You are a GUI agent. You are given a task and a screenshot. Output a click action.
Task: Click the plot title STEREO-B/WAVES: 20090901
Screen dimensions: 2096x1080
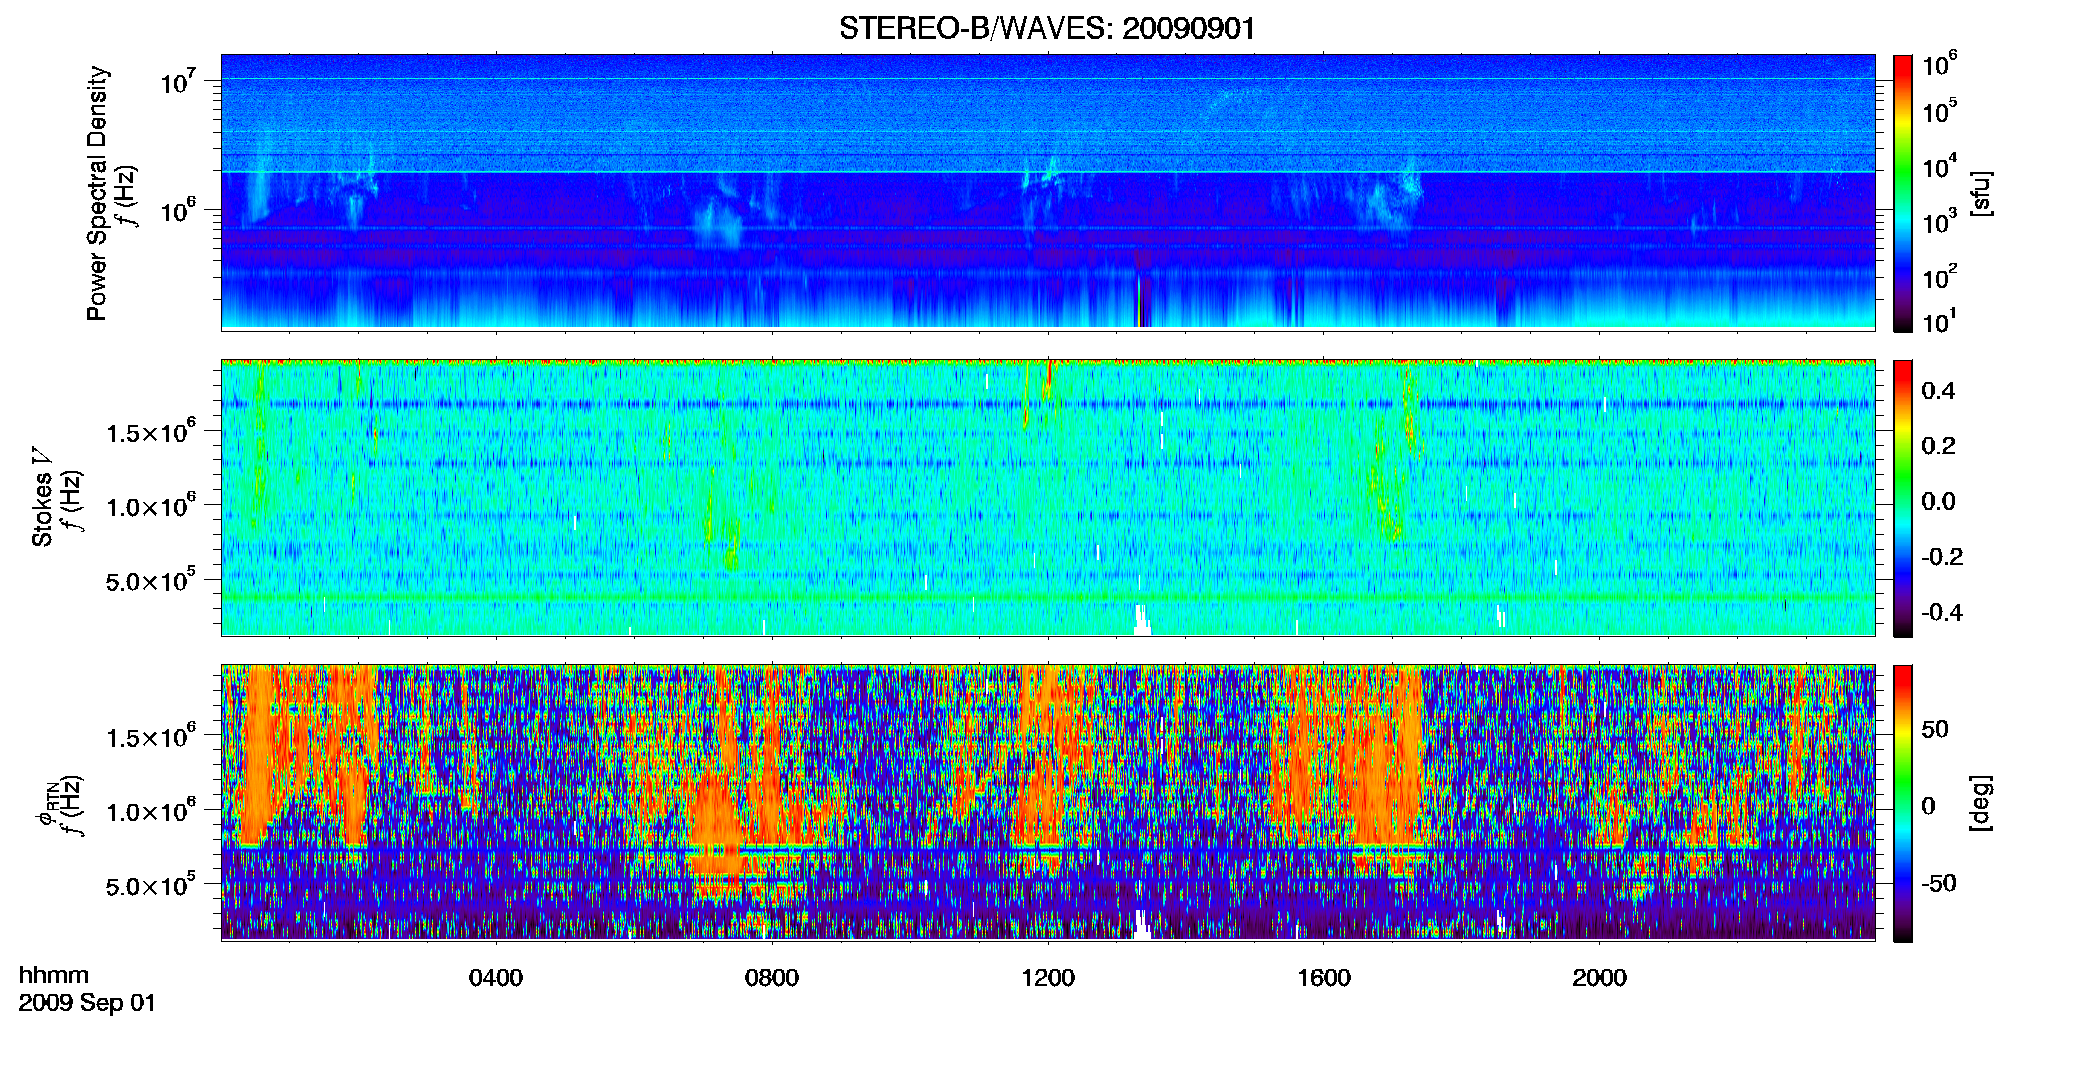point(1047,29)
